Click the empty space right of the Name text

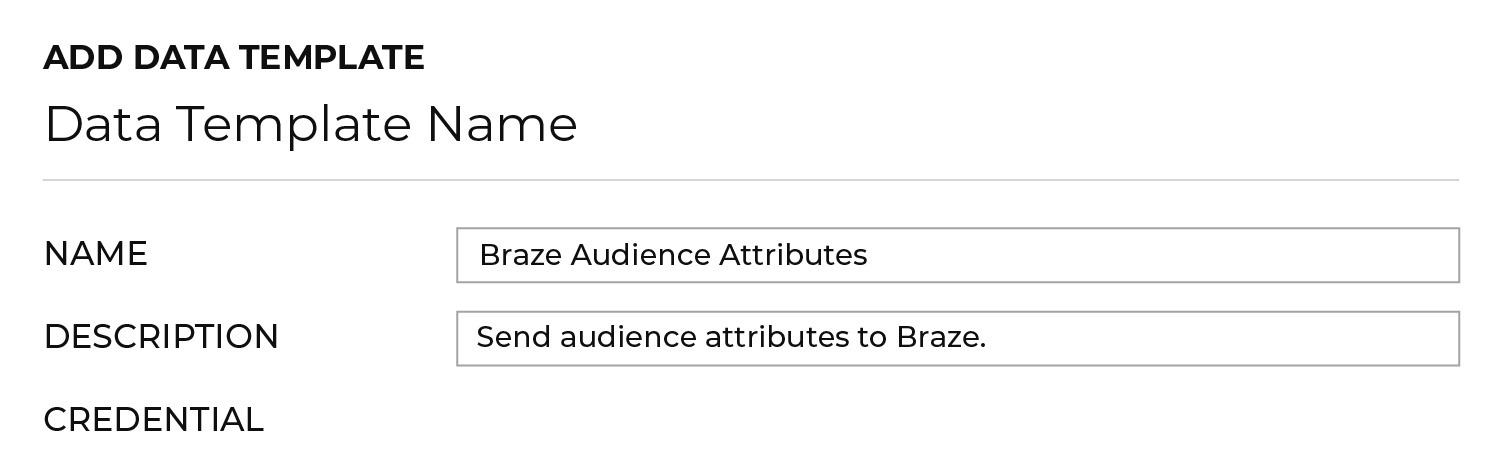(x=1160, y=256)
